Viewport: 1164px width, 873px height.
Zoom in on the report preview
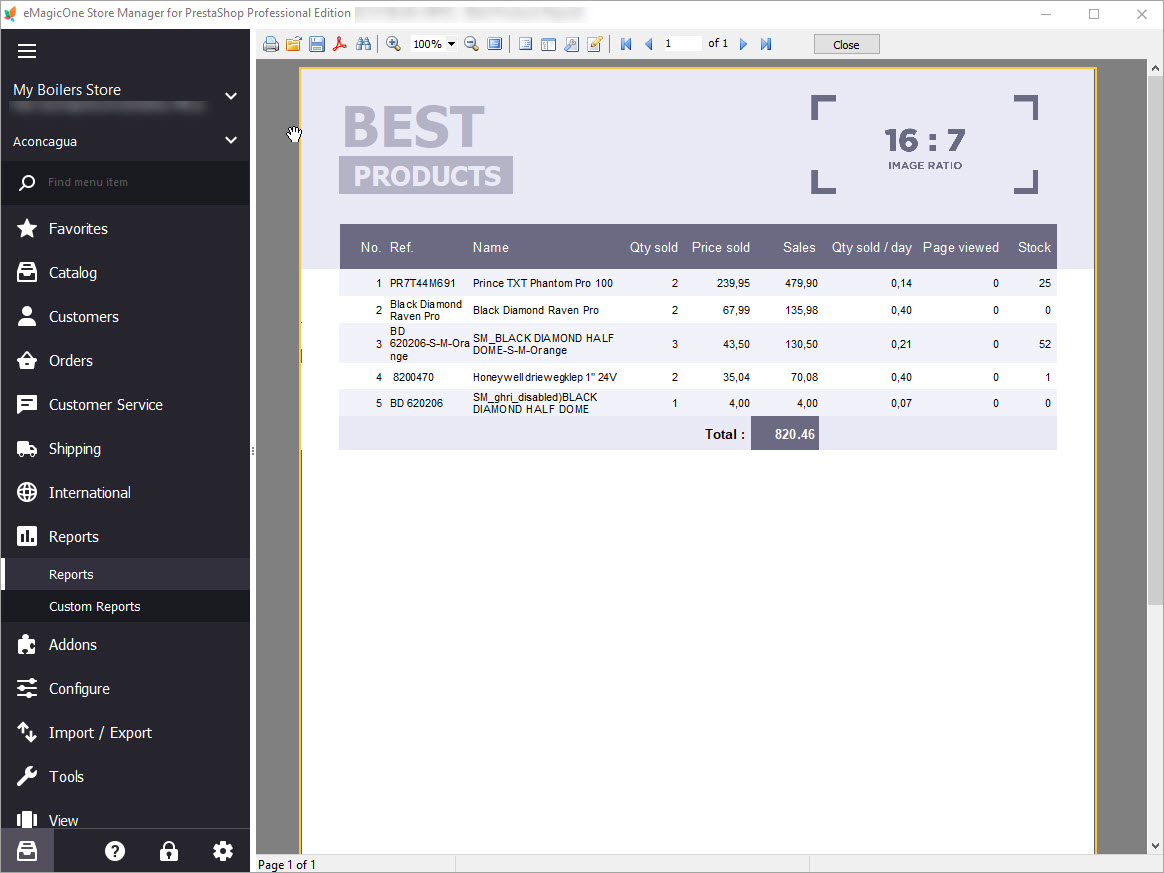pos(393,45)
